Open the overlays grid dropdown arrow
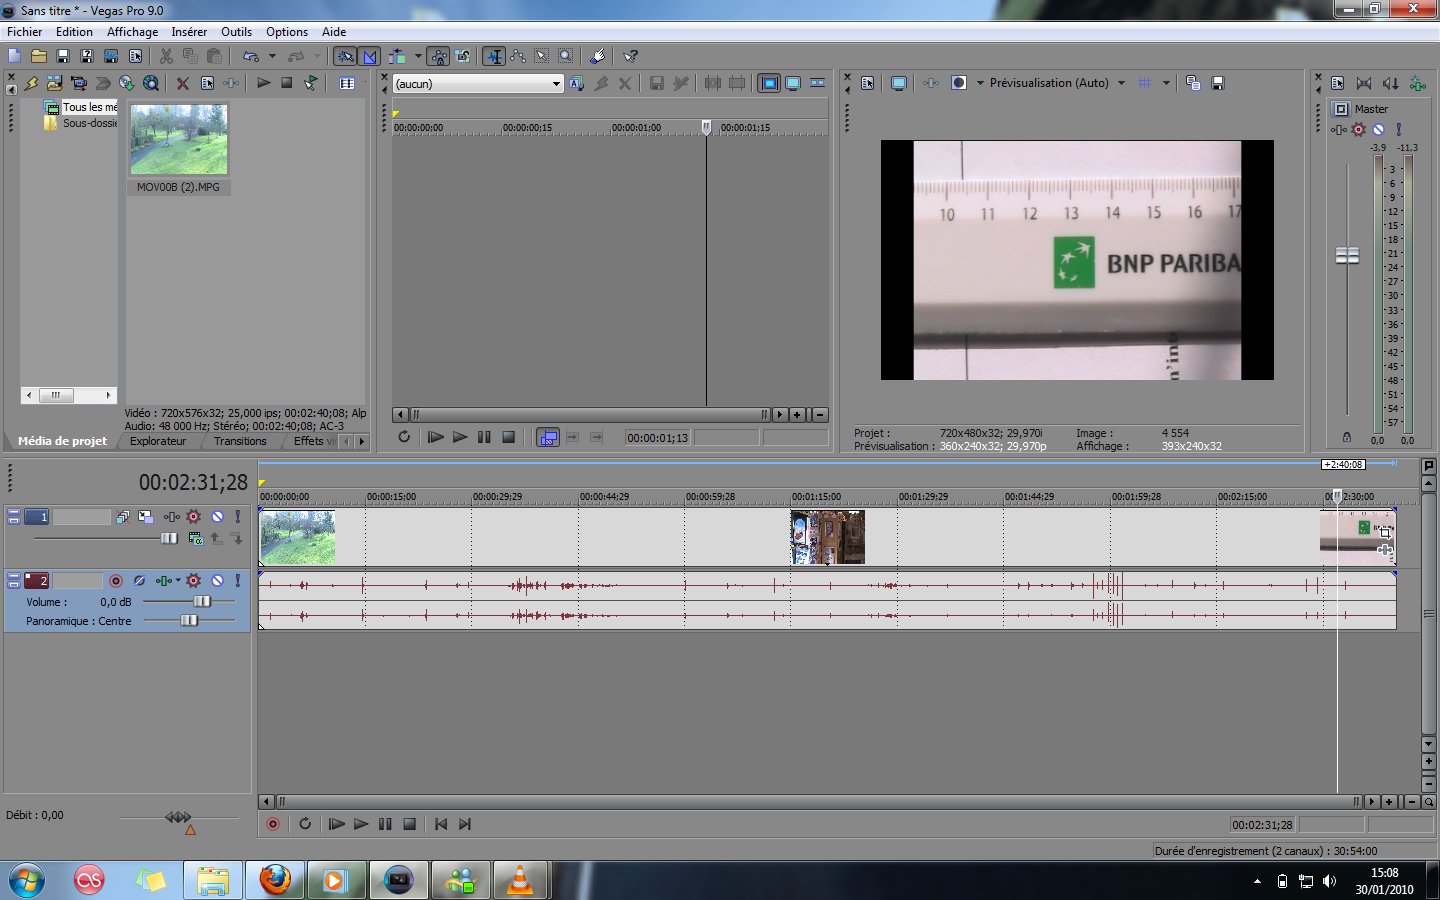Screen dimensions: 1440x900 (1166, 83)
